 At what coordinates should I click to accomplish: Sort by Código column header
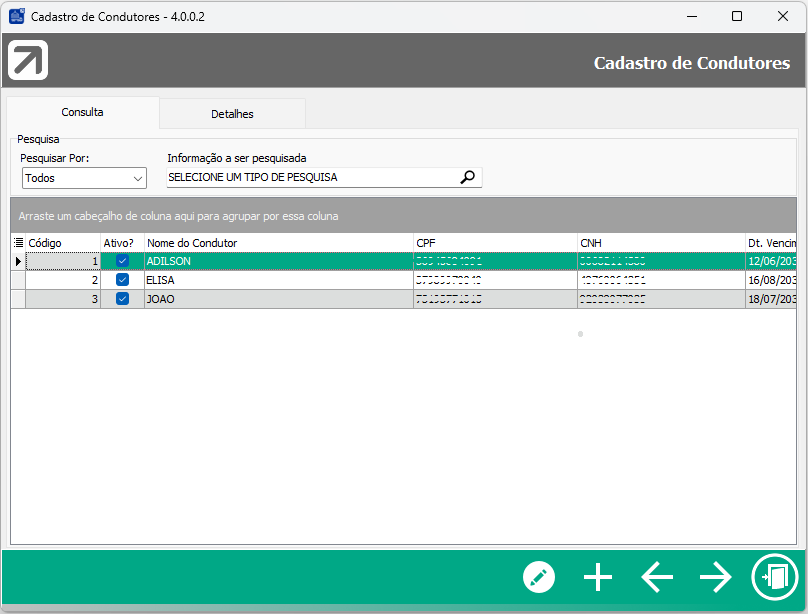click(62, 243)
